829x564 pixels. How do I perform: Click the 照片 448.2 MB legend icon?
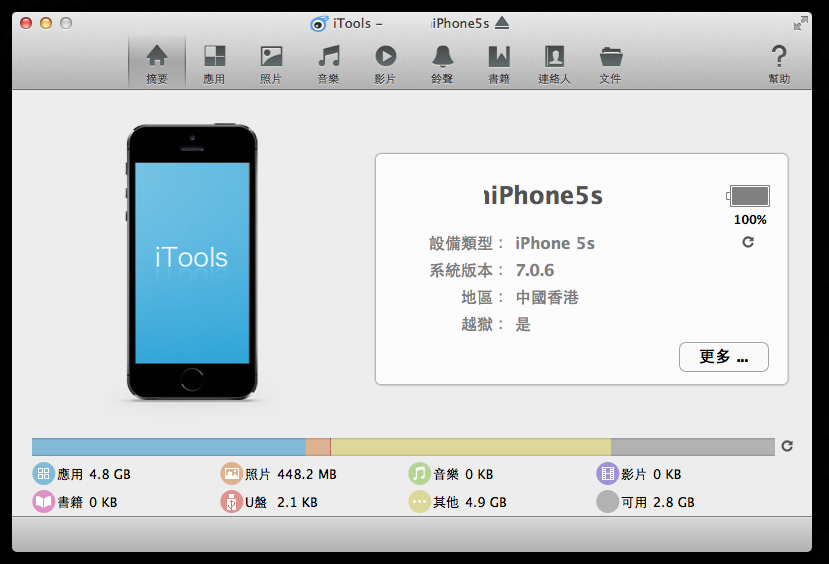pyautogui.click(x=231, y=474)
